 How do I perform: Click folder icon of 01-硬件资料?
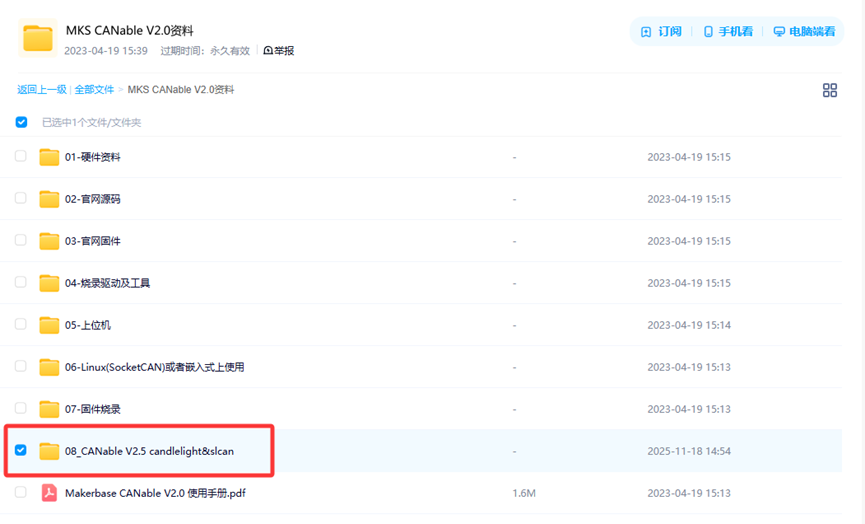pos(49,157)
